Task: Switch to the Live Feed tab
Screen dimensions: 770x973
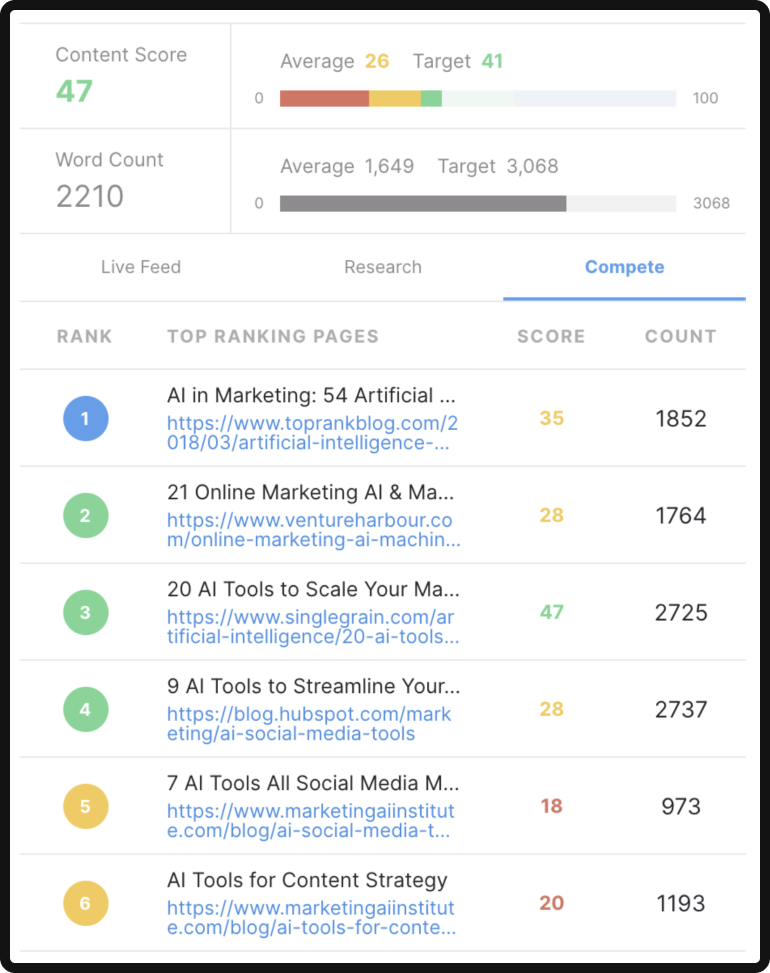Action: (141, 267)
